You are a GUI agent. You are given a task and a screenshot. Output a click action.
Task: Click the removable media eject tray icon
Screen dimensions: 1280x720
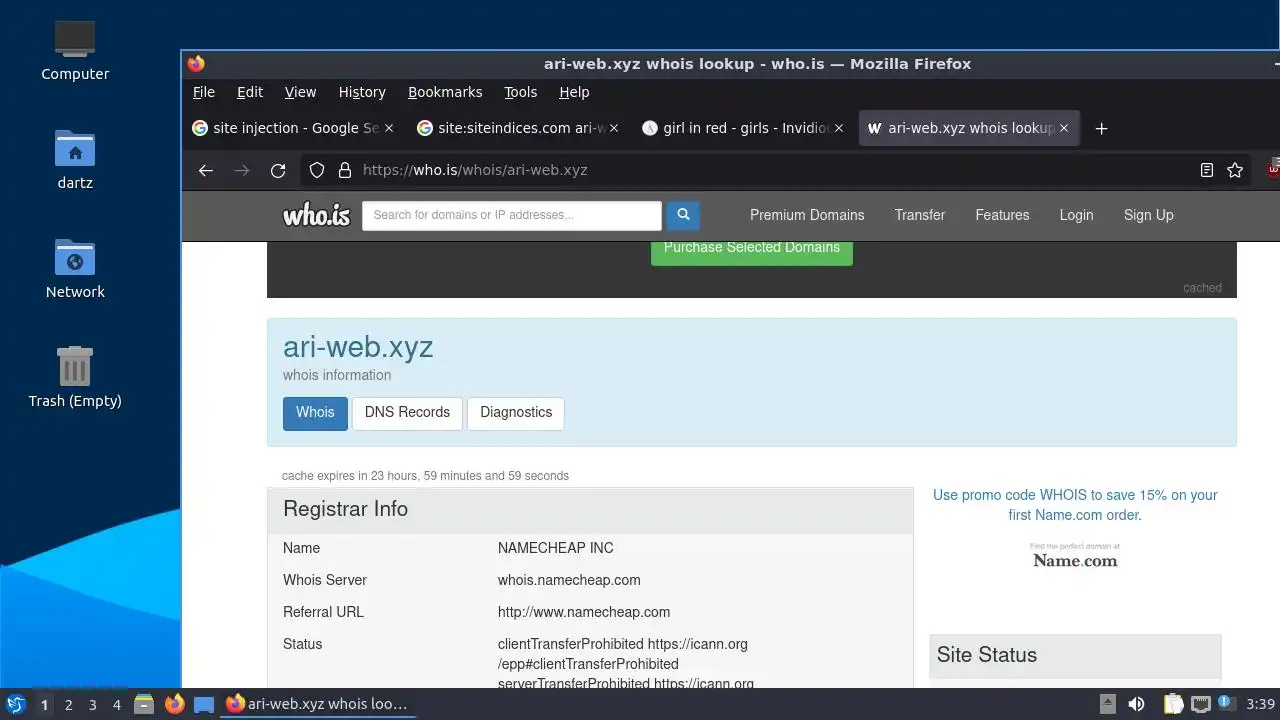point(1108,704)
